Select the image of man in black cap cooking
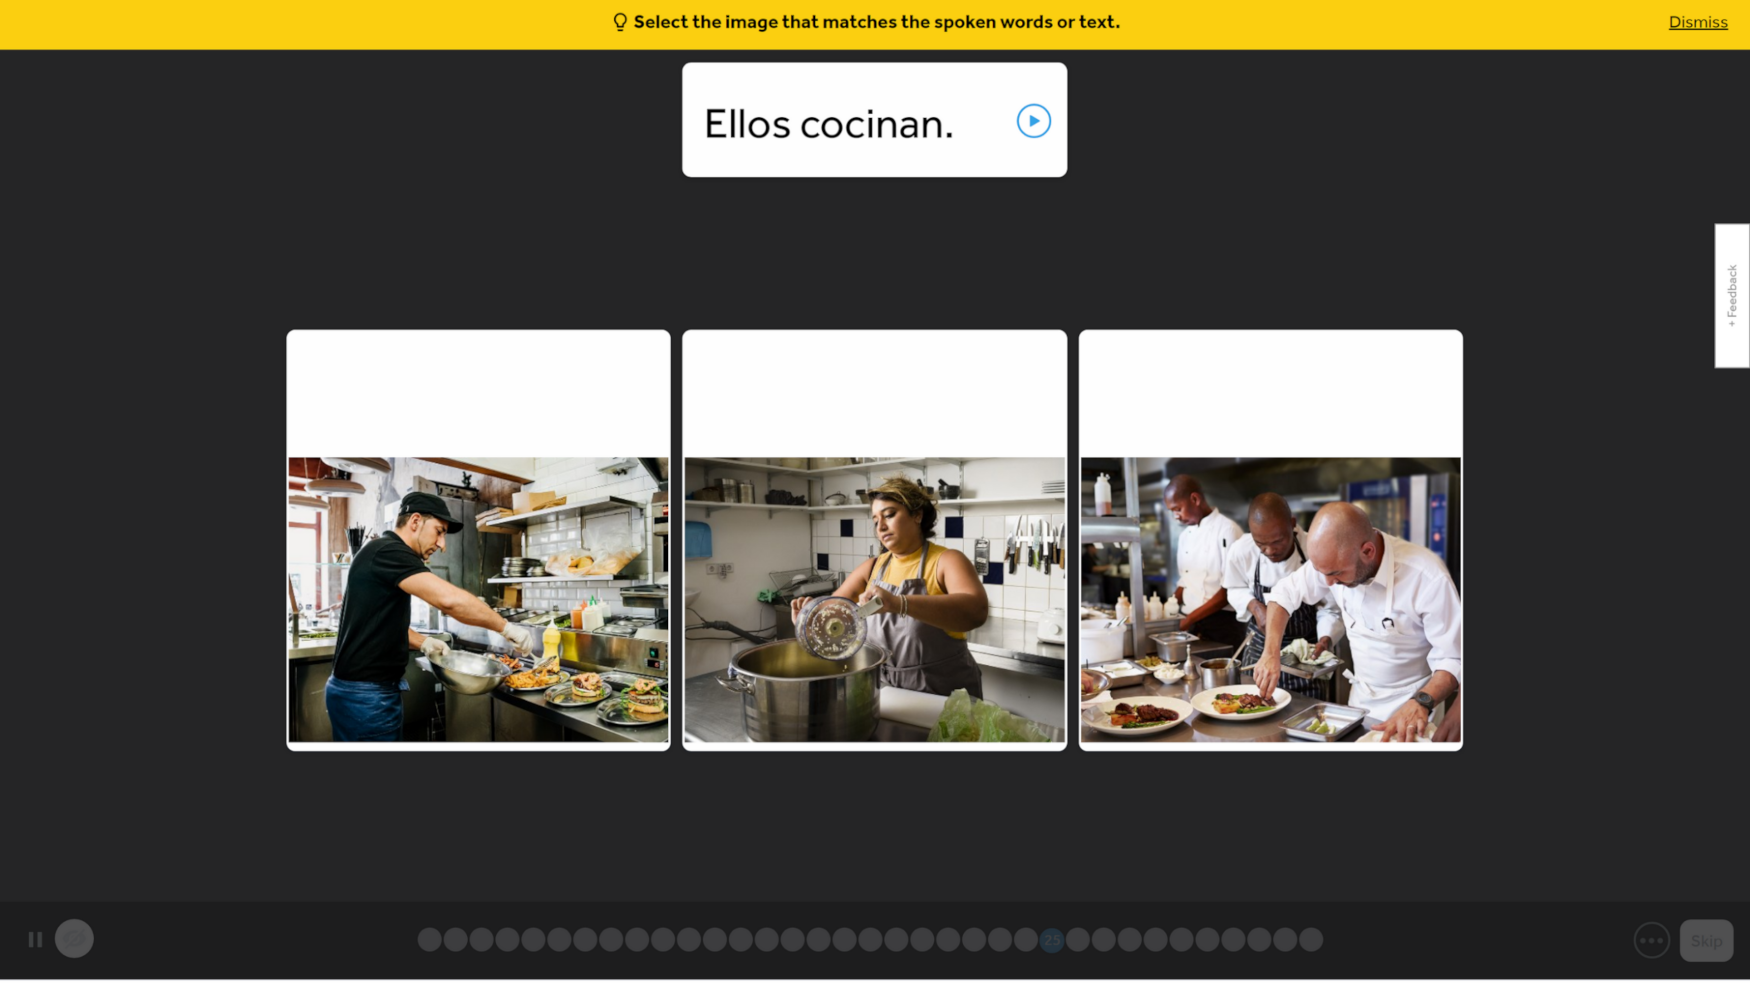The image size is (1750, 984). coord(478,540)
